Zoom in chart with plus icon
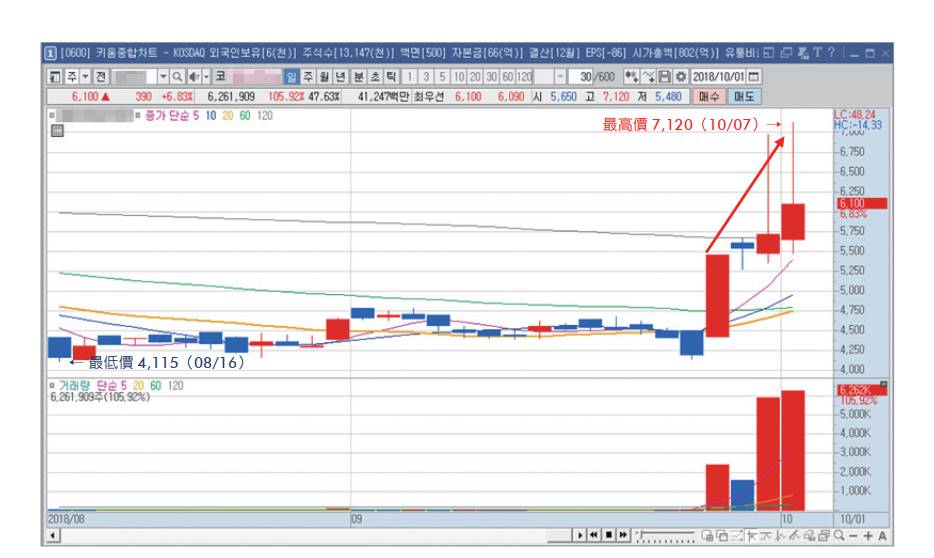This screenshot has height=558, width=934. [868, 536]
